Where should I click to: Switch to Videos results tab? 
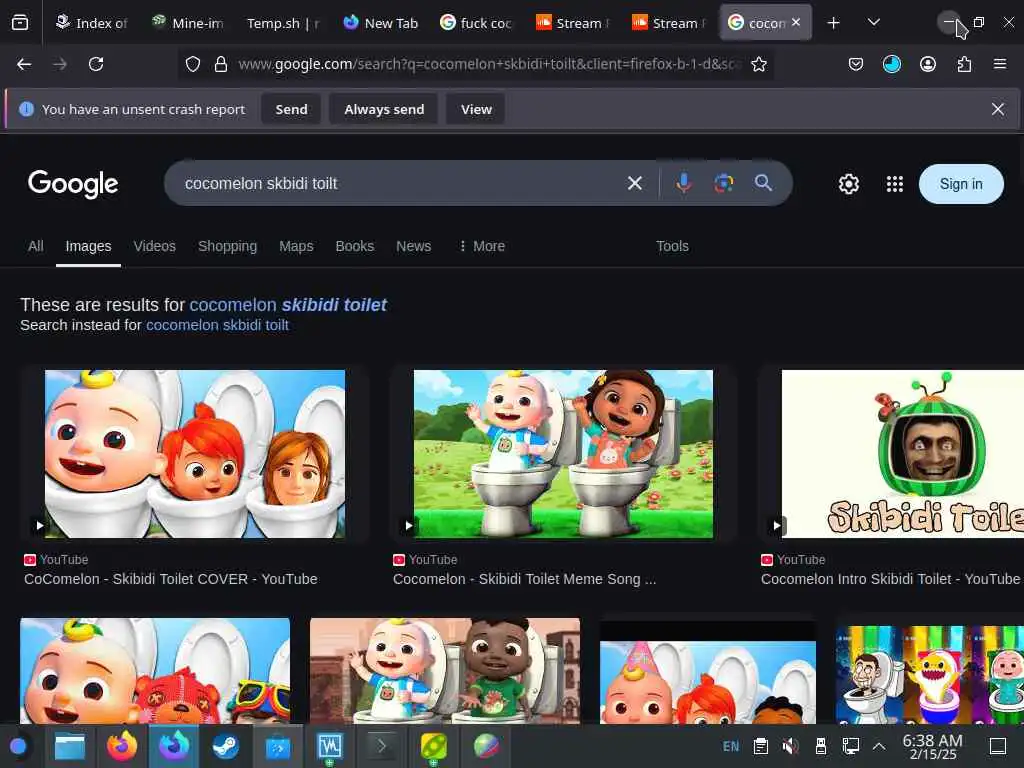(x=155, y=246)
